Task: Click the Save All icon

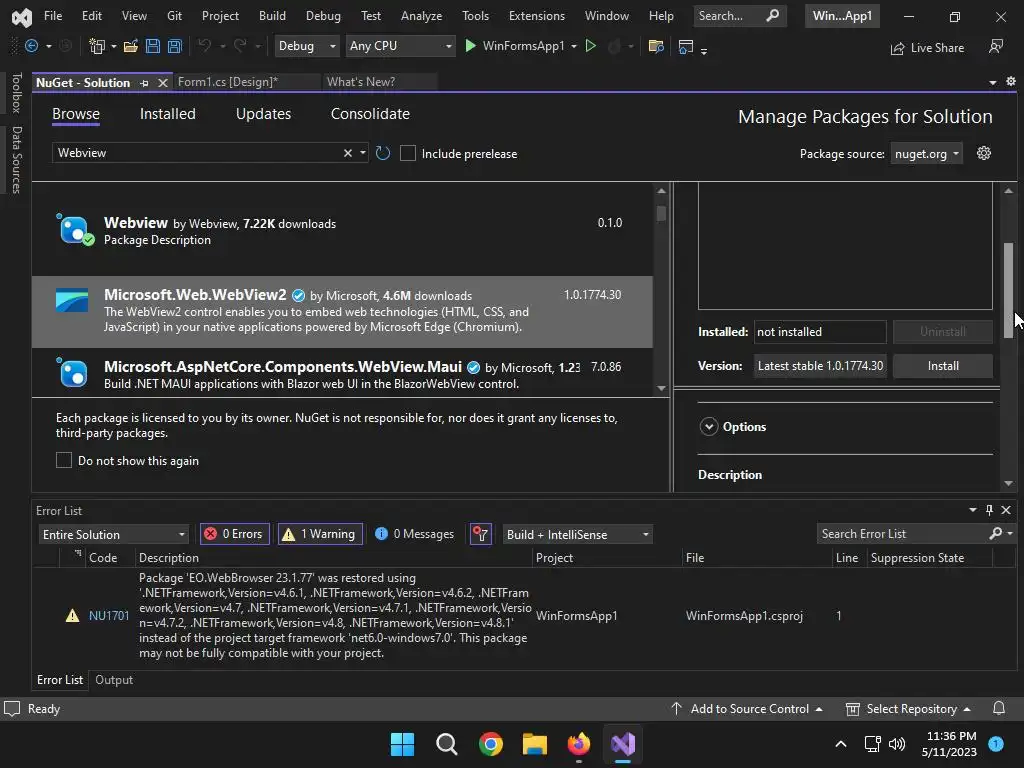Action: [174, 46]
